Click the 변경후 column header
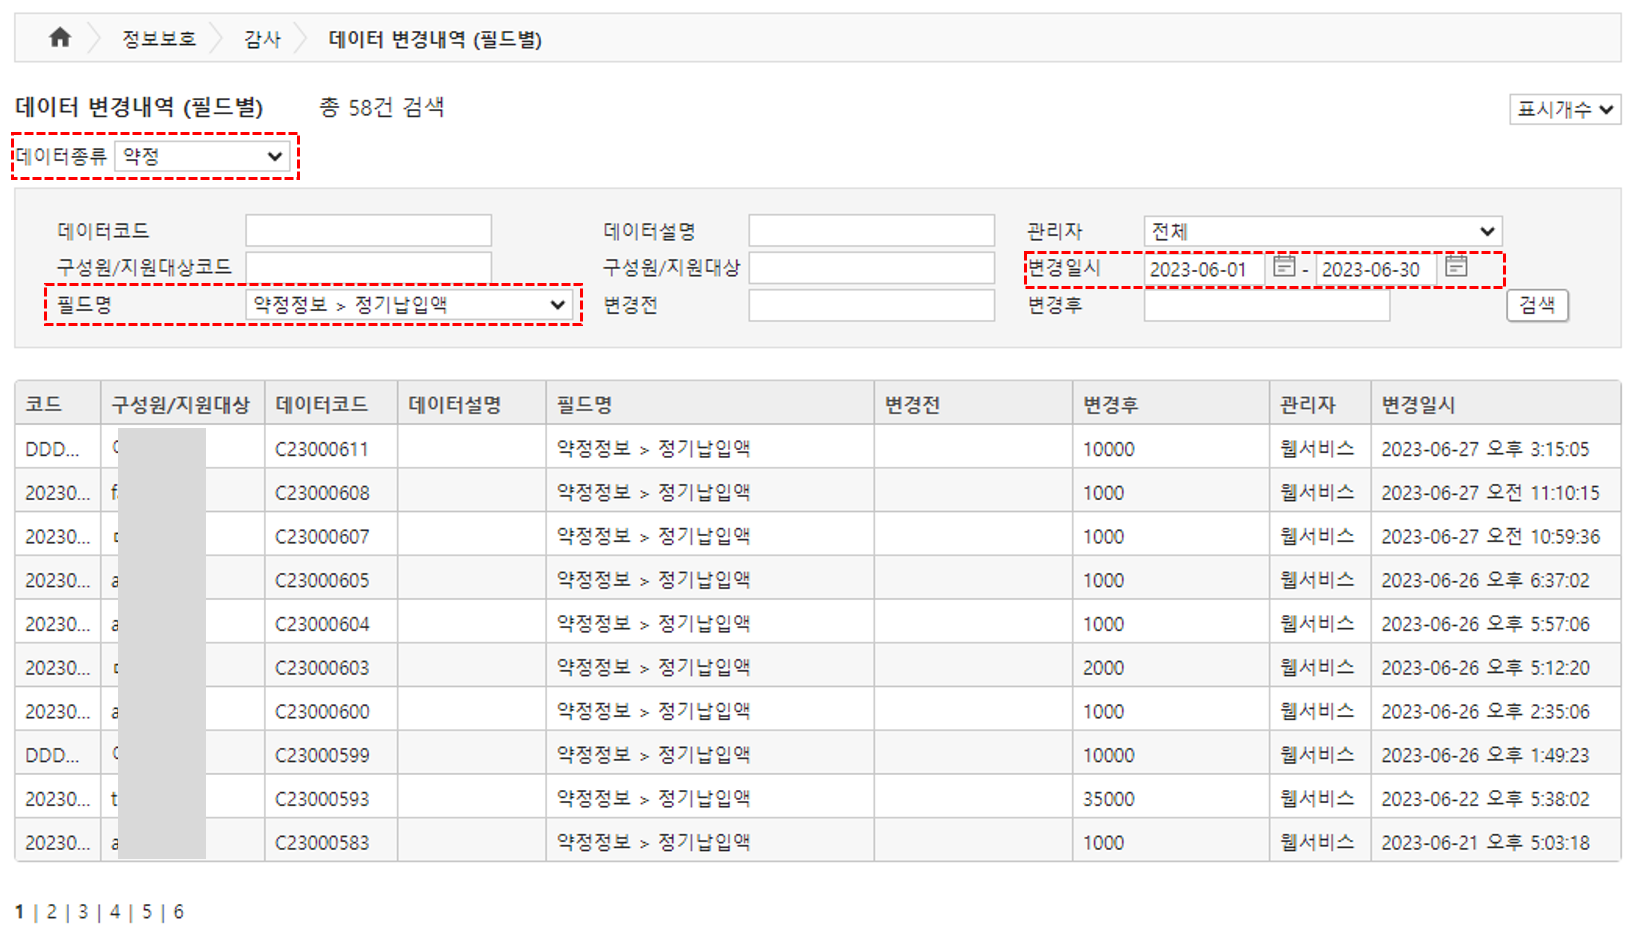 [x=1110, y=405]
